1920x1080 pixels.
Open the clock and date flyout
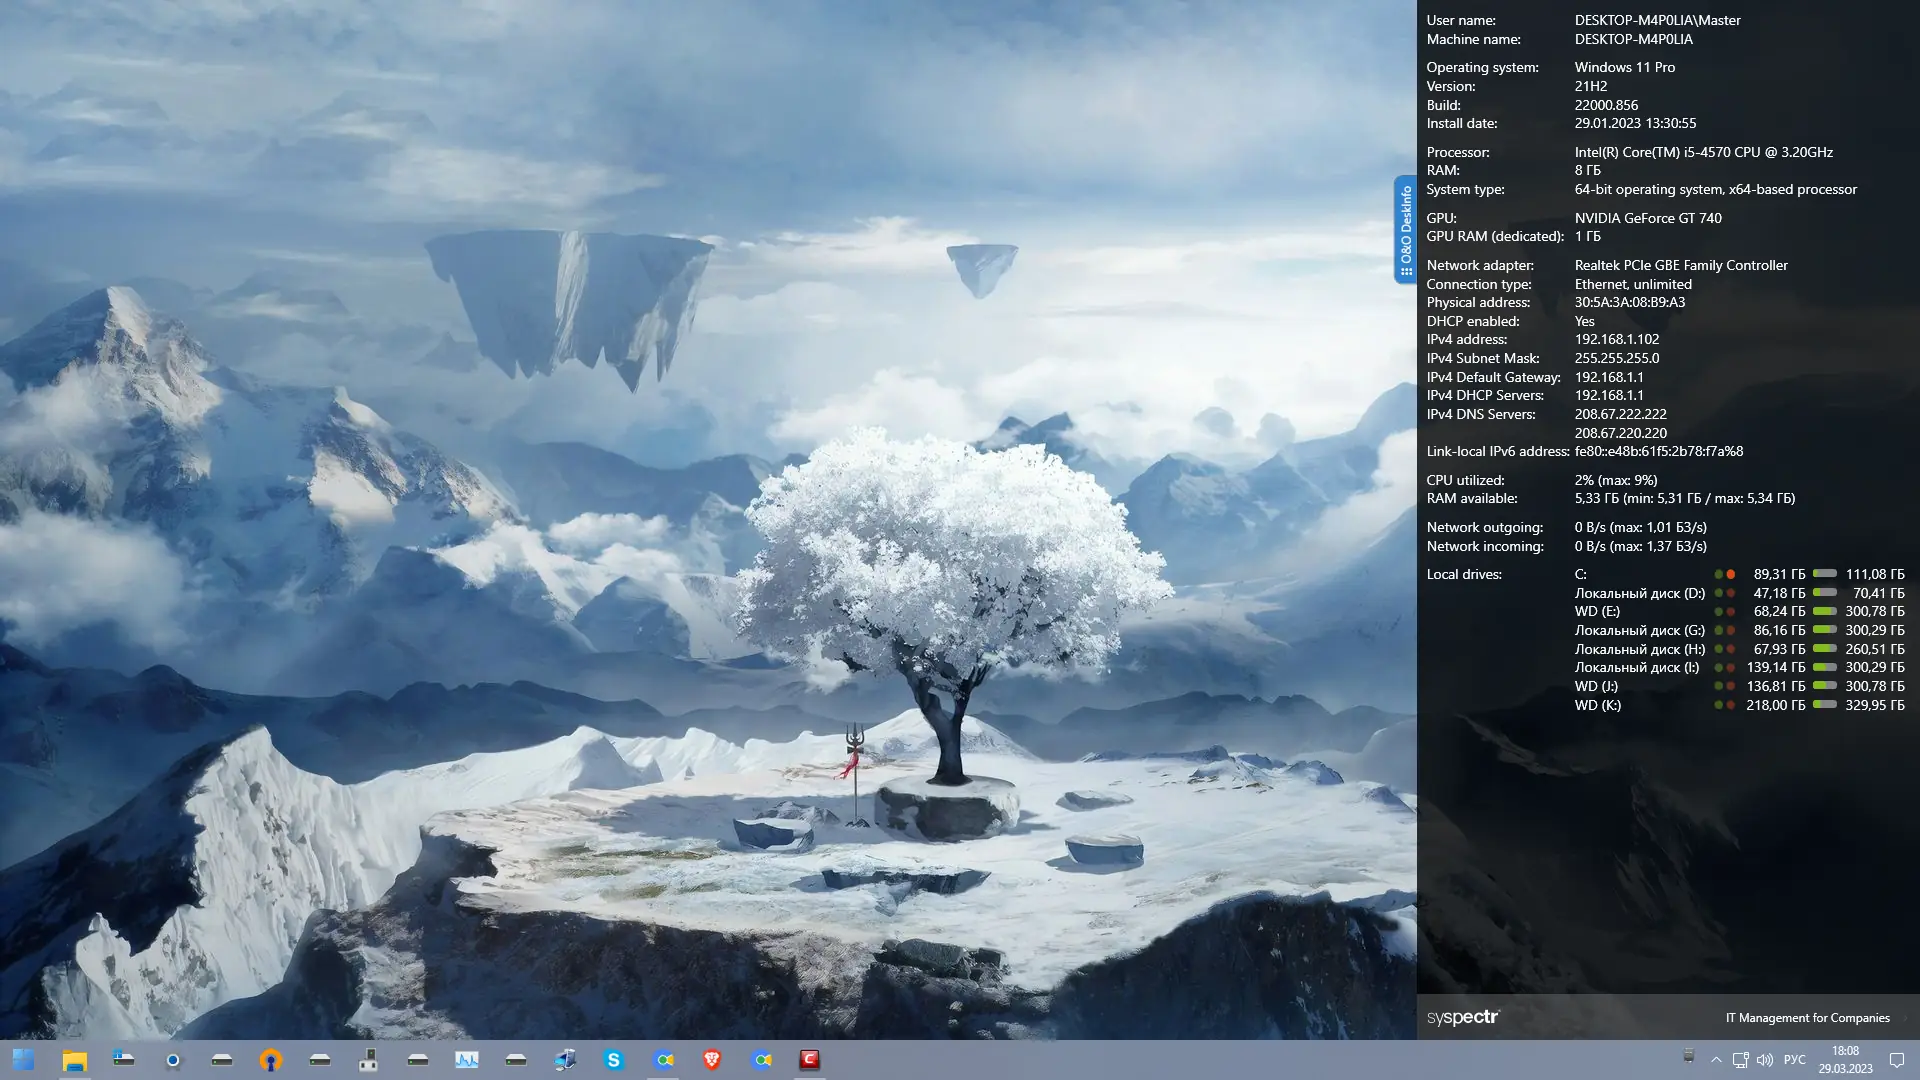pos(1845,1060)
